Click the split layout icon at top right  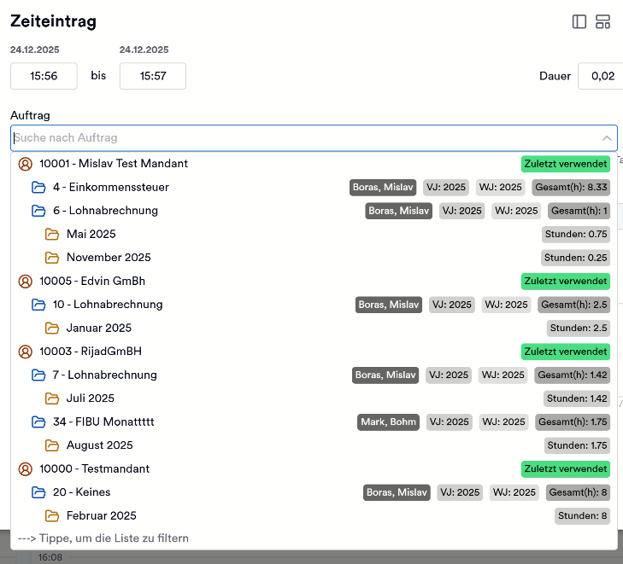point(603,22)
